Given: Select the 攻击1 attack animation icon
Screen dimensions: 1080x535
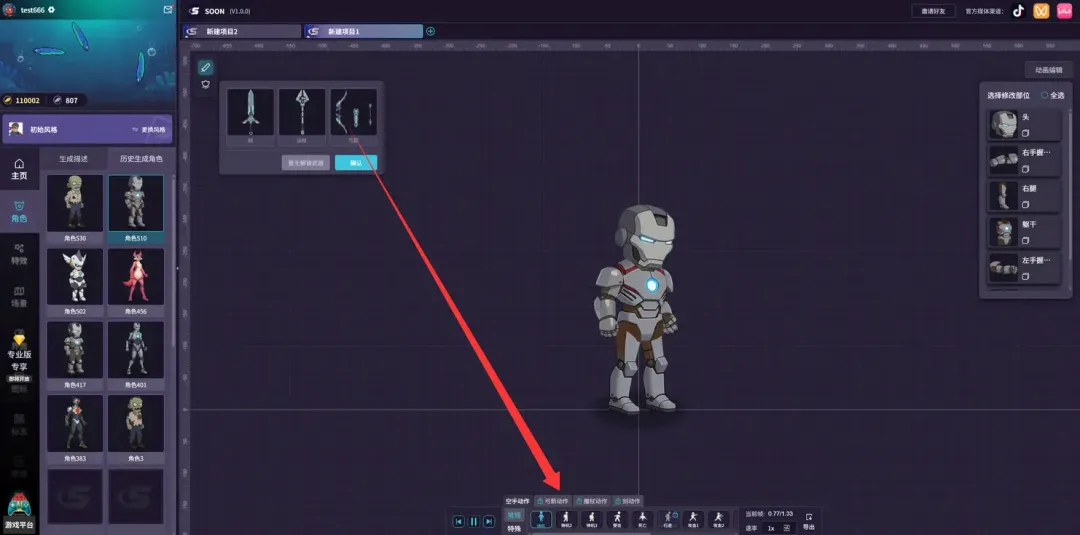Looking at the screenshot, I should (694, 519).
